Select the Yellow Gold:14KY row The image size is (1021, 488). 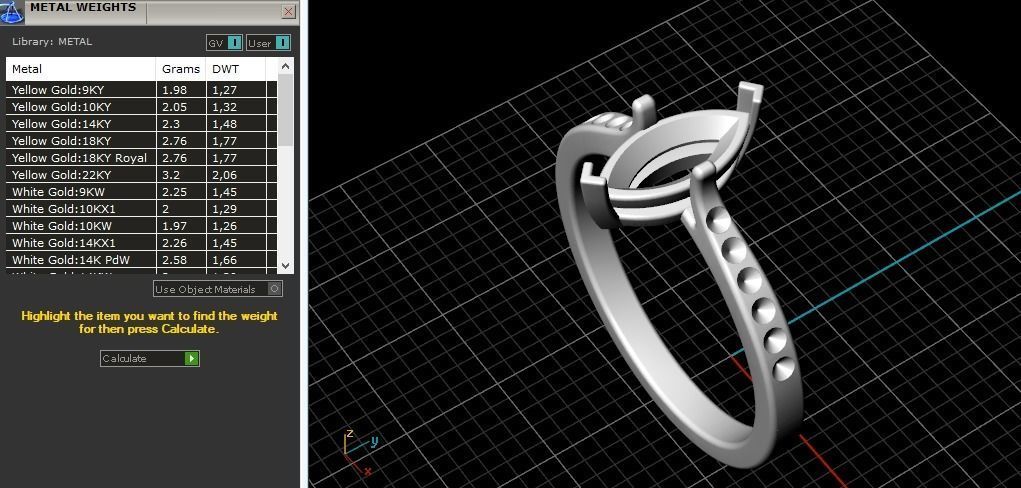pos(141,124)
